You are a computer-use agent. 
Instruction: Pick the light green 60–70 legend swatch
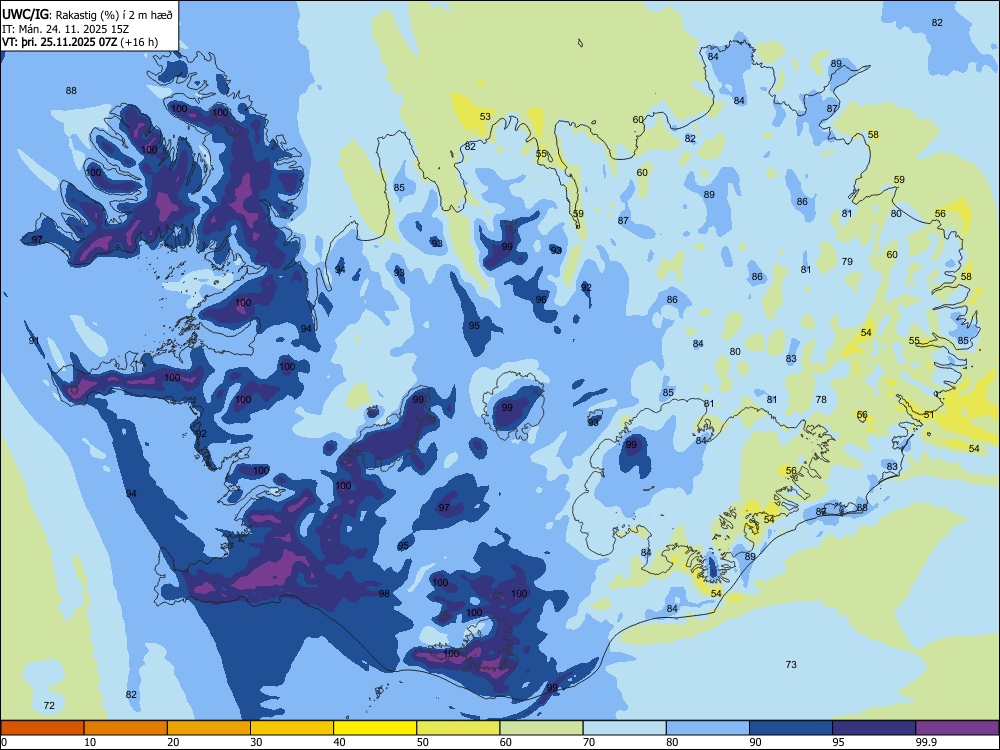coord(541,728)
